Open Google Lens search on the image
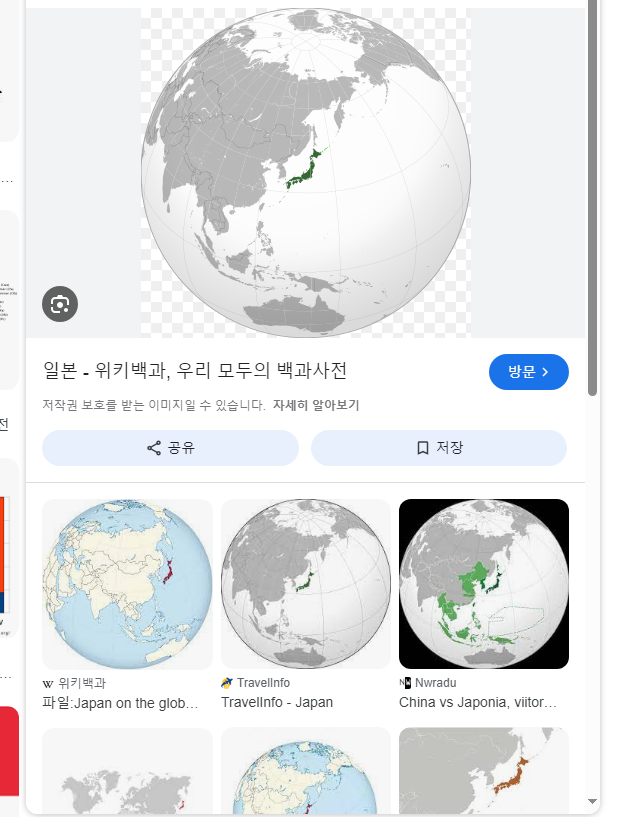620x817 pixels. coord(60,304)
